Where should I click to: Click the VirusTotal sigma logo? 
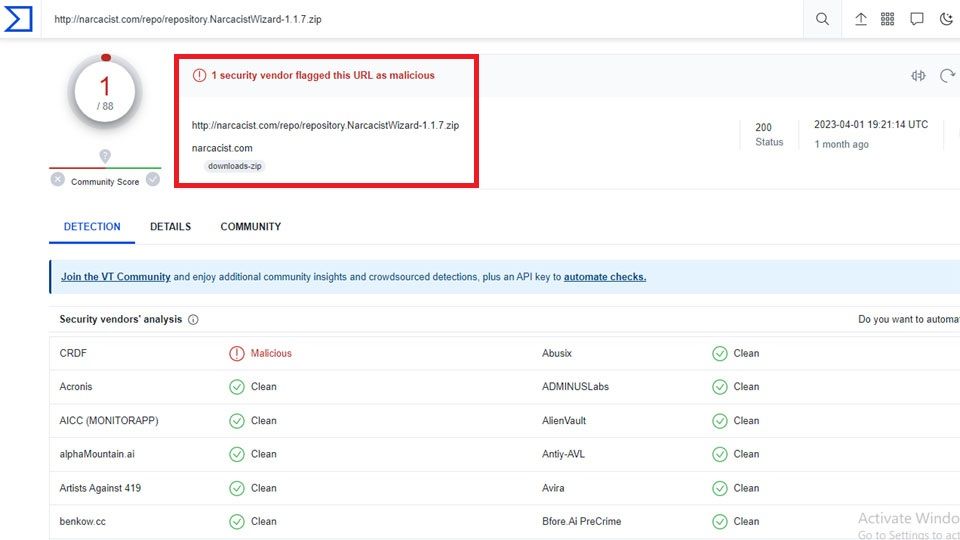[18, 19]
